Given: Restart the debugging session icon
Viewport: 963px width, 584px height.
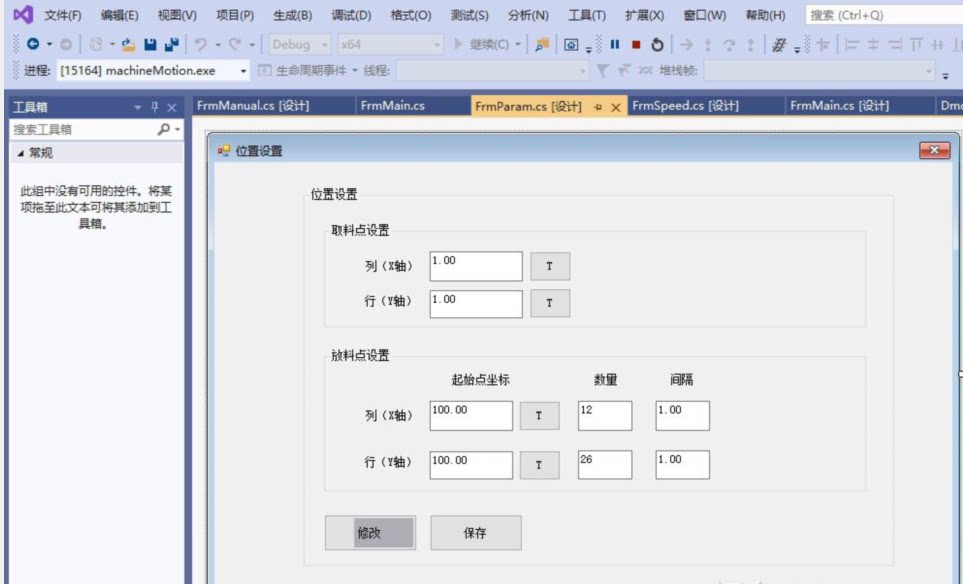Looking at the screenshot, I should tap(657, 45).
